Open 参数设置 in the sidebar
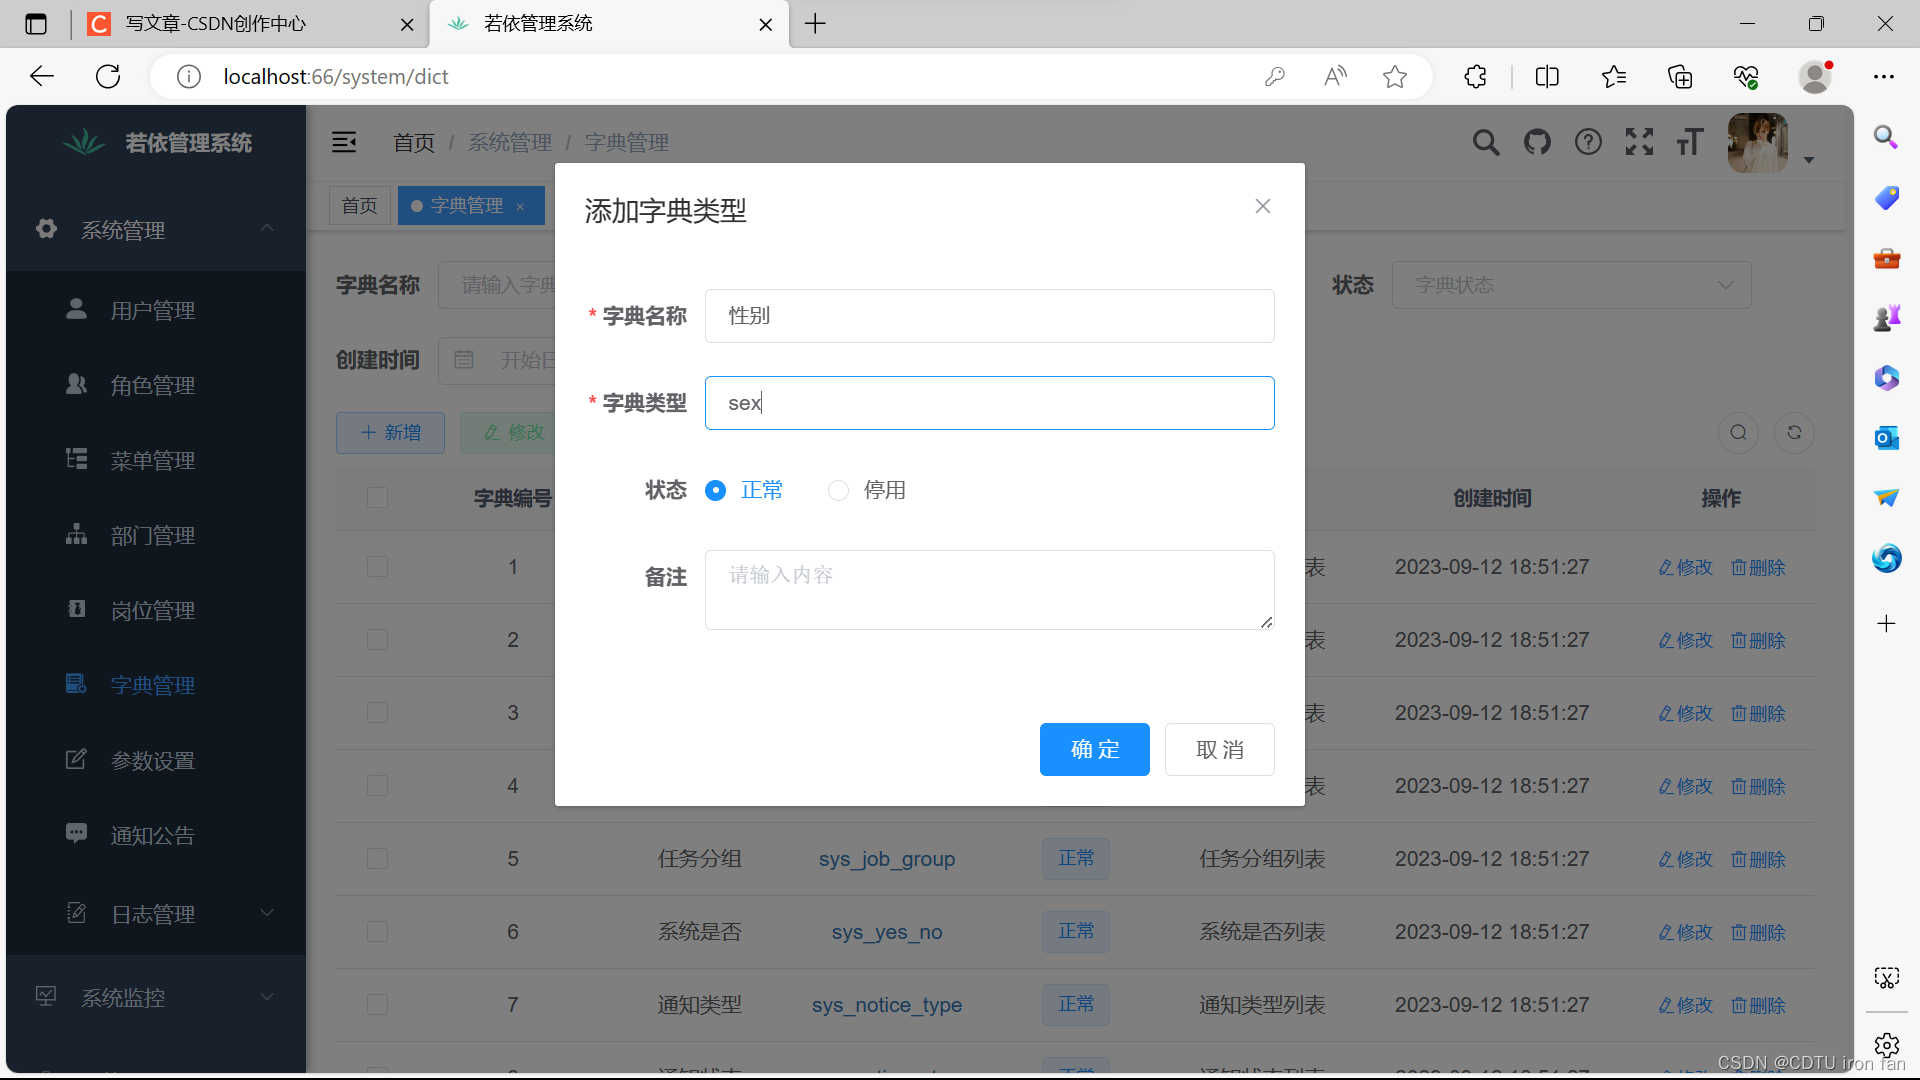This screenshot has height=1080, width=1920. coord(156,760)
